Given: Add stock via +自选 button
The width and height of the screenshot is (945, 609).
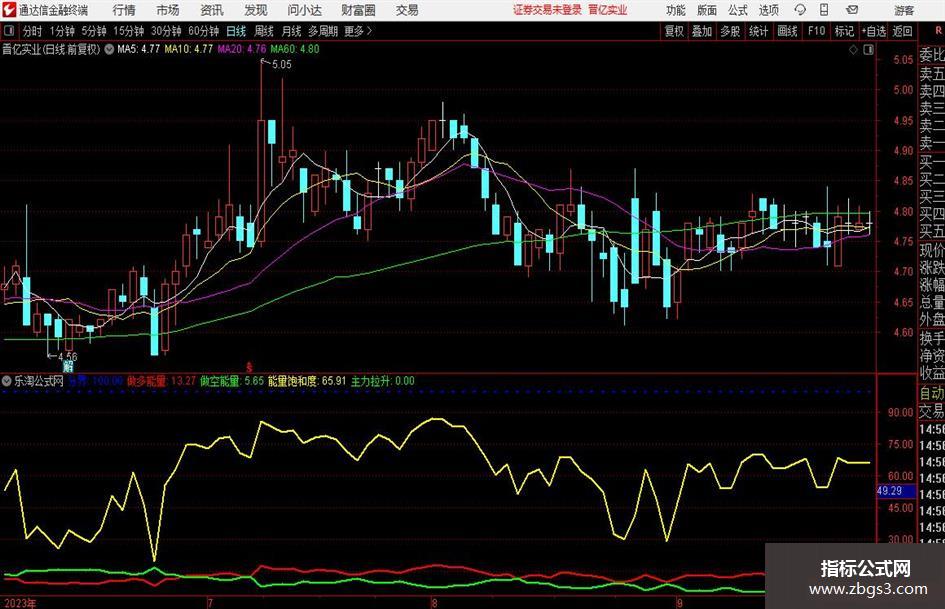Looking at the screenshot, I should point(873,31).
